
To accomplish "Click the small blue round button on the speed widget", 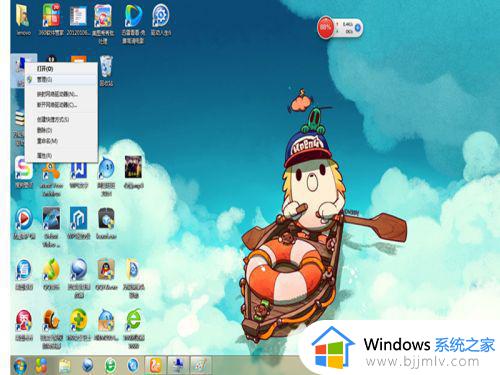I will point(358,27).
